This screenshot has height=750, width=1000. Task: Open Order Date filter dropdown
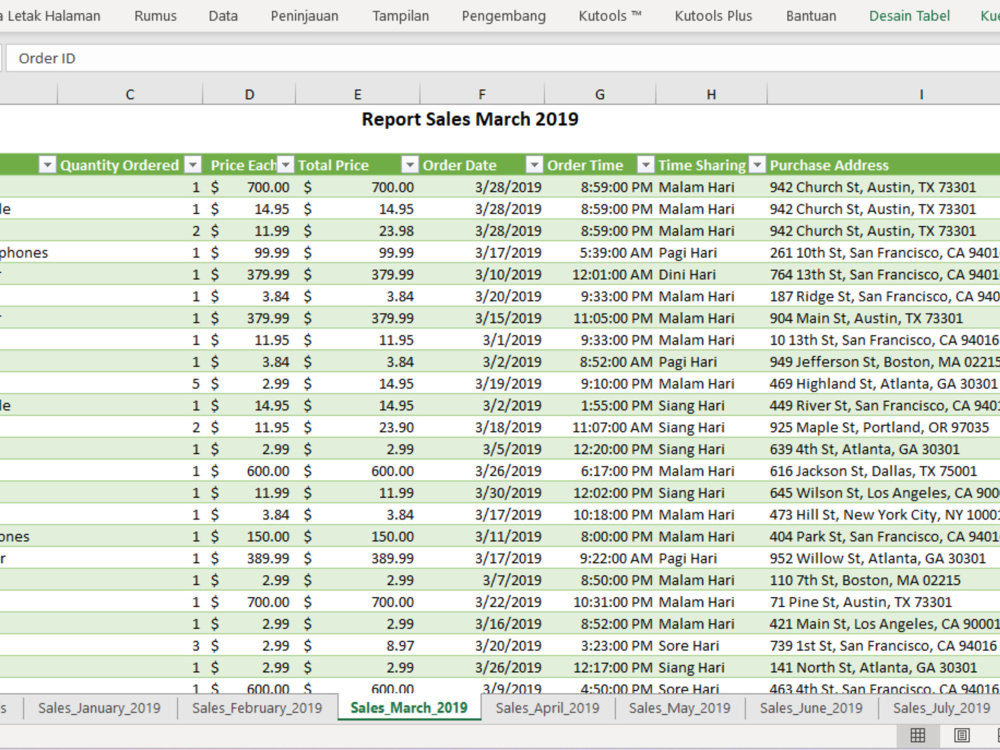[x=534, y=165]
